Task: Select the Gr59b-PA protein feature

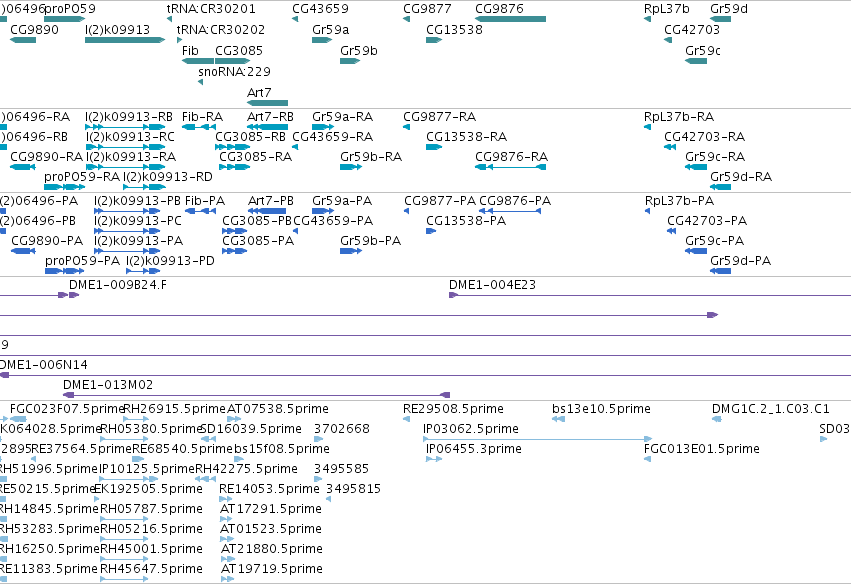Action: (x=351, y=251)
